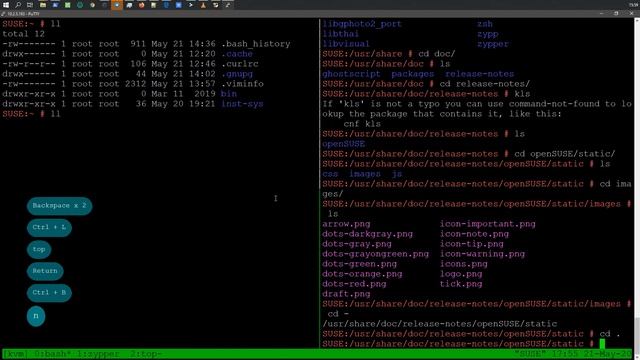Click logo.png file name
This screenshot has height=360, width=640.
pos(461,274)
